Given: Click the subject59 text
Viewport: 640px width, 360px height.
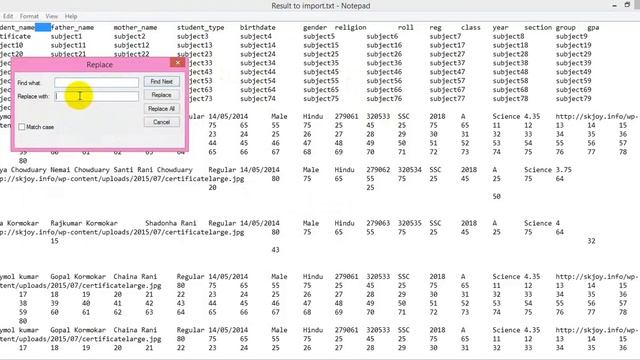Looking at the screenshot, I should coord(573,81).
